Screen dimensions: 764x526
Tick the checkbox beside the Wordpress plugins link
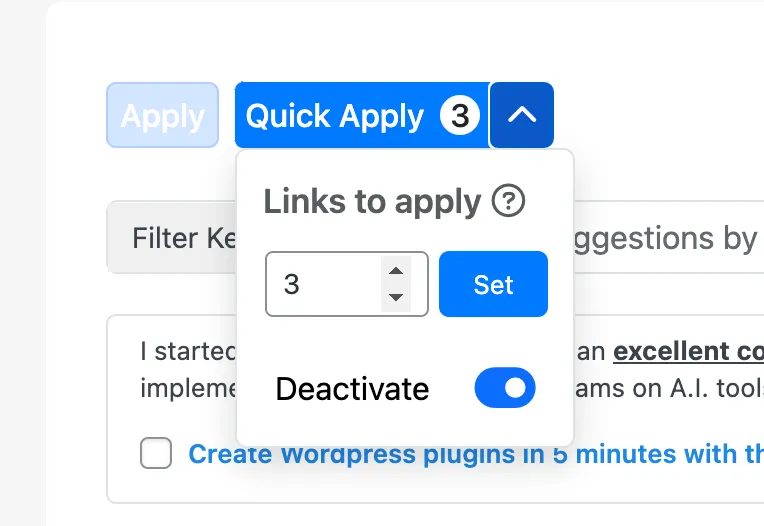point(156,454)
